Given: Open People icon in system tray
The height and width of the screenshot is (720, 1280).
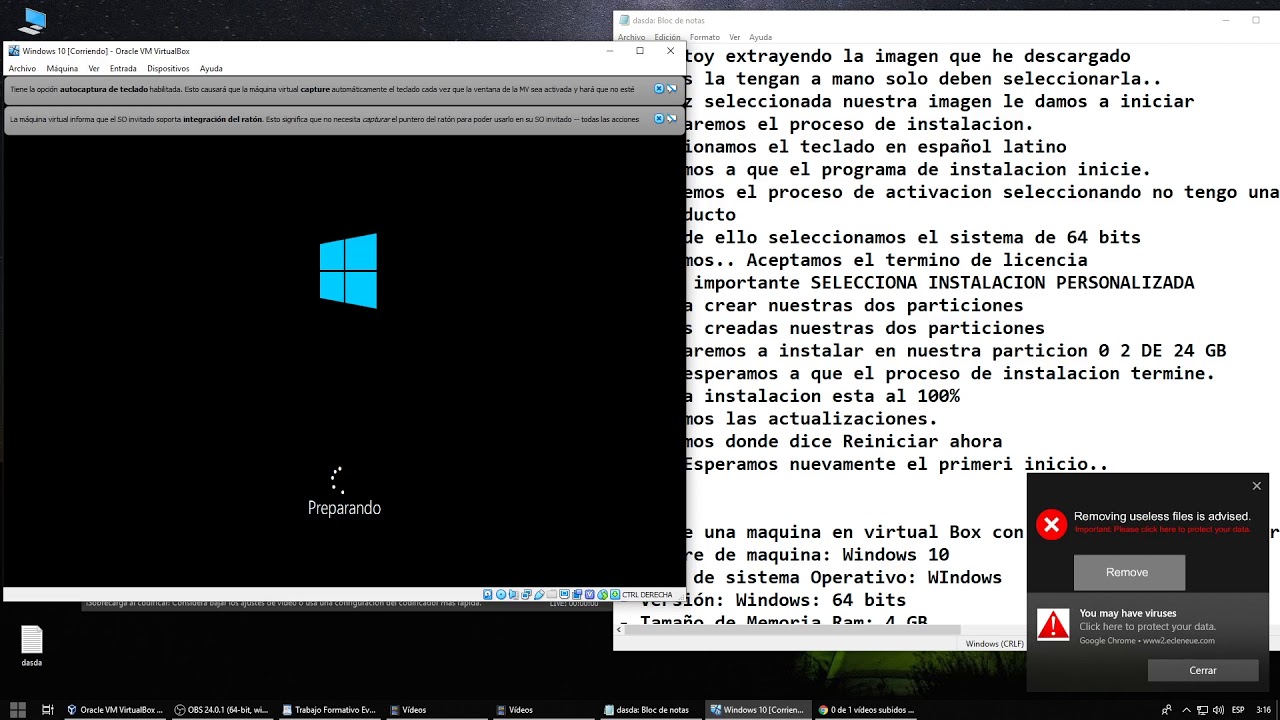Looking at the screenshot, I should pyautogui.click(x=1167, y=710).
